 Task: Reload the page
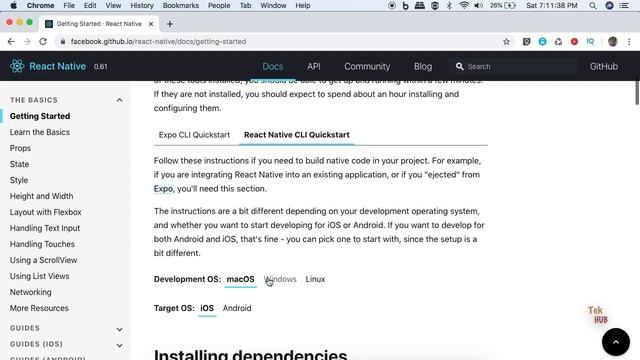pyautogui.click(x=43, y=41)
